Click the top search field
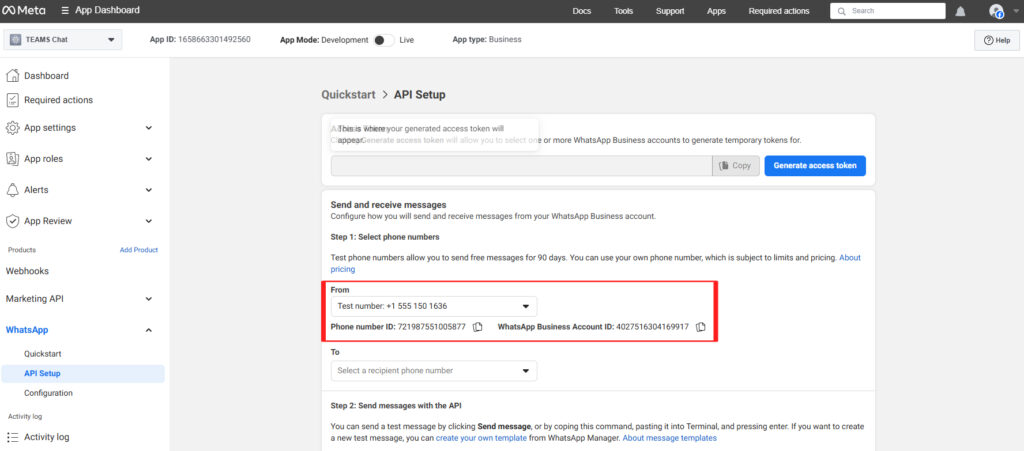 pos(888,11)
